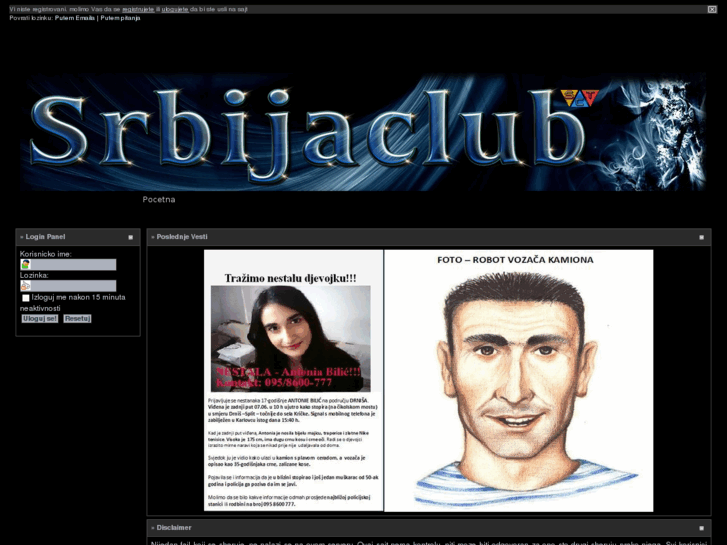Enable Izloguj me nakon 15 minuta checkbox
727x545 pixels.
click(26, 298)
